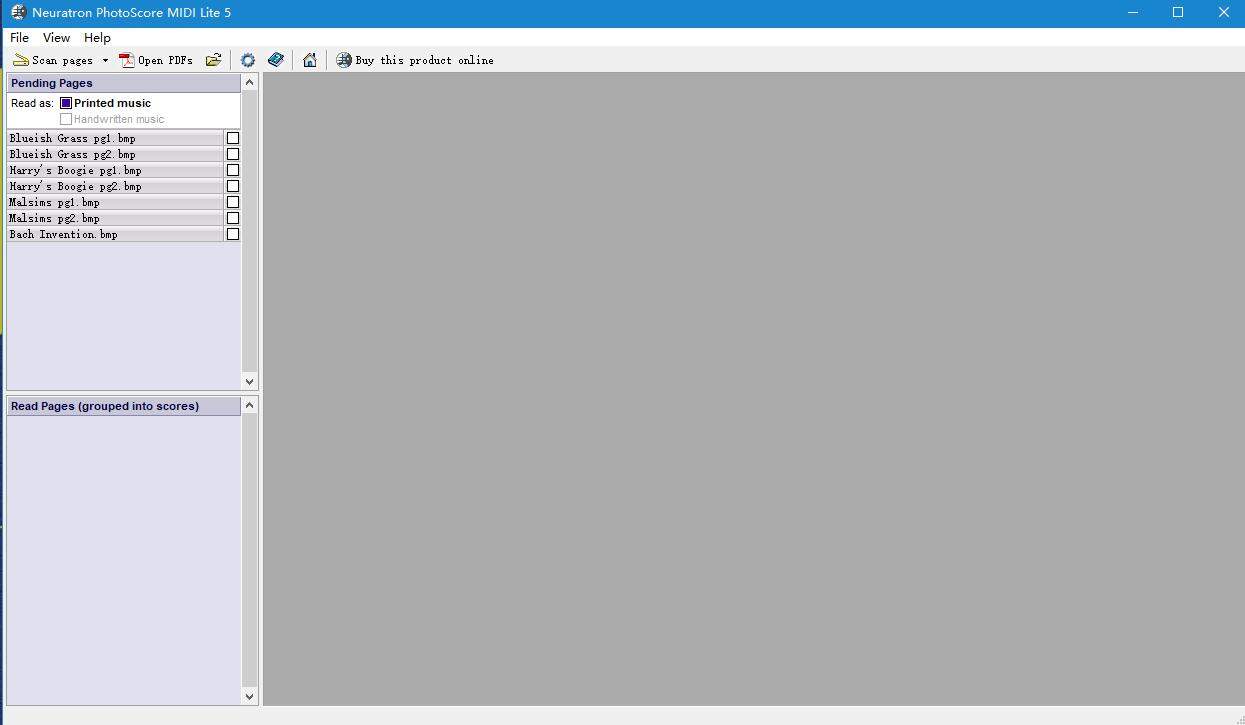
Task: Open a file using the folder icon
Action: tap(213, 59)
